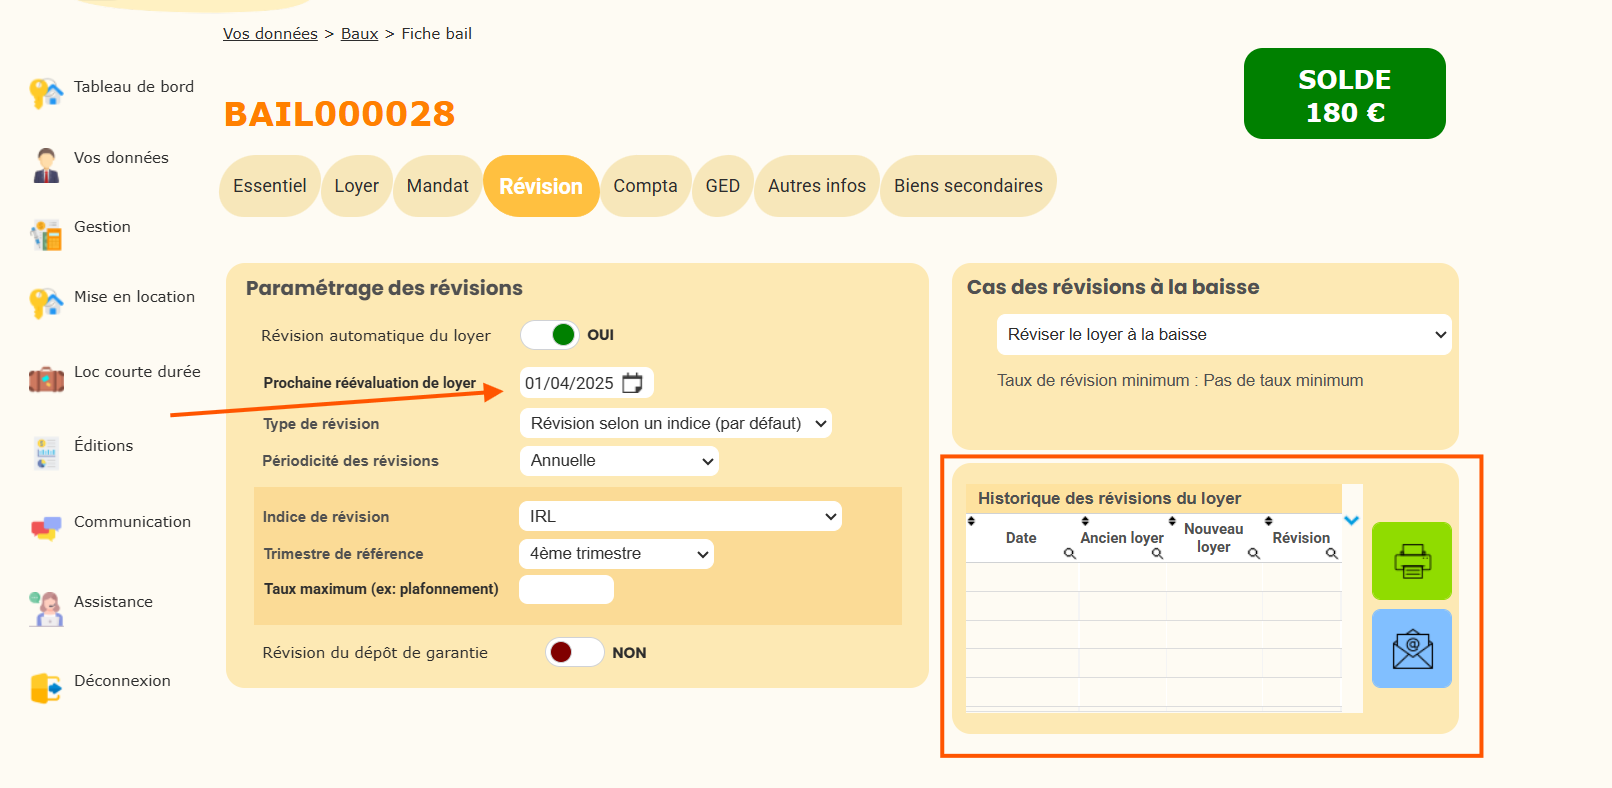Expand history table options blue chevron
Screen dimensions: 1612x788
[1351, 520]
